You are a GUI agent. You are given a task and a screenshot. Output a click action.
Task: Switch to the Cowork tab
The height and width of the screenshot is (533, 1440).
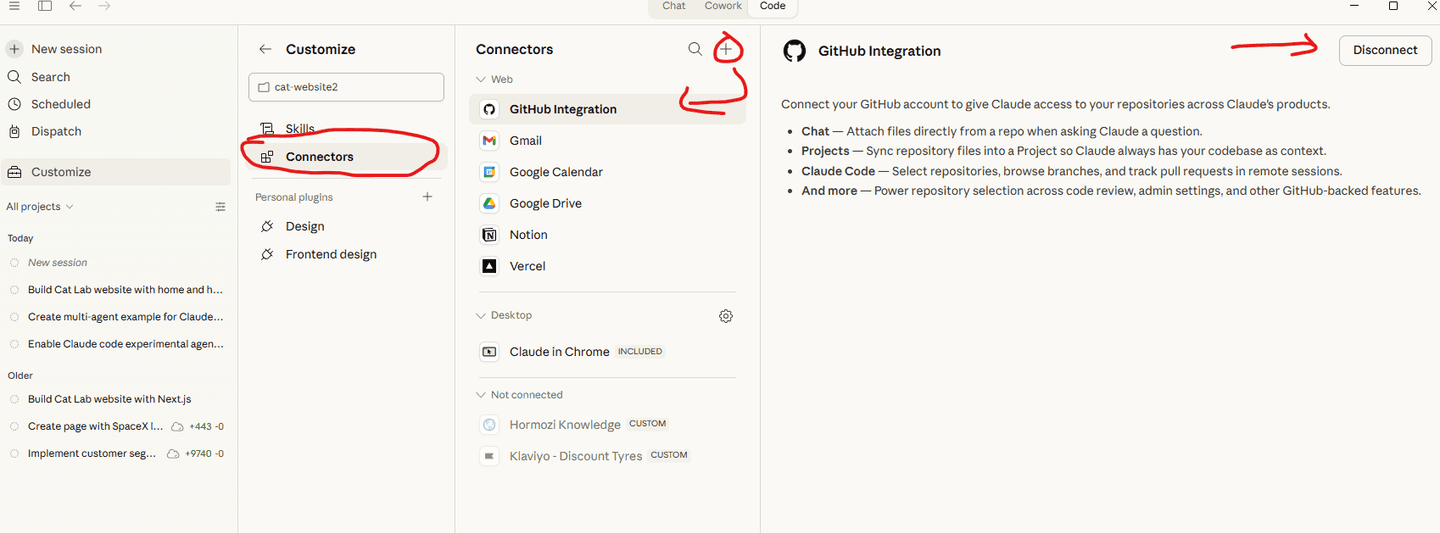point(723,6)
